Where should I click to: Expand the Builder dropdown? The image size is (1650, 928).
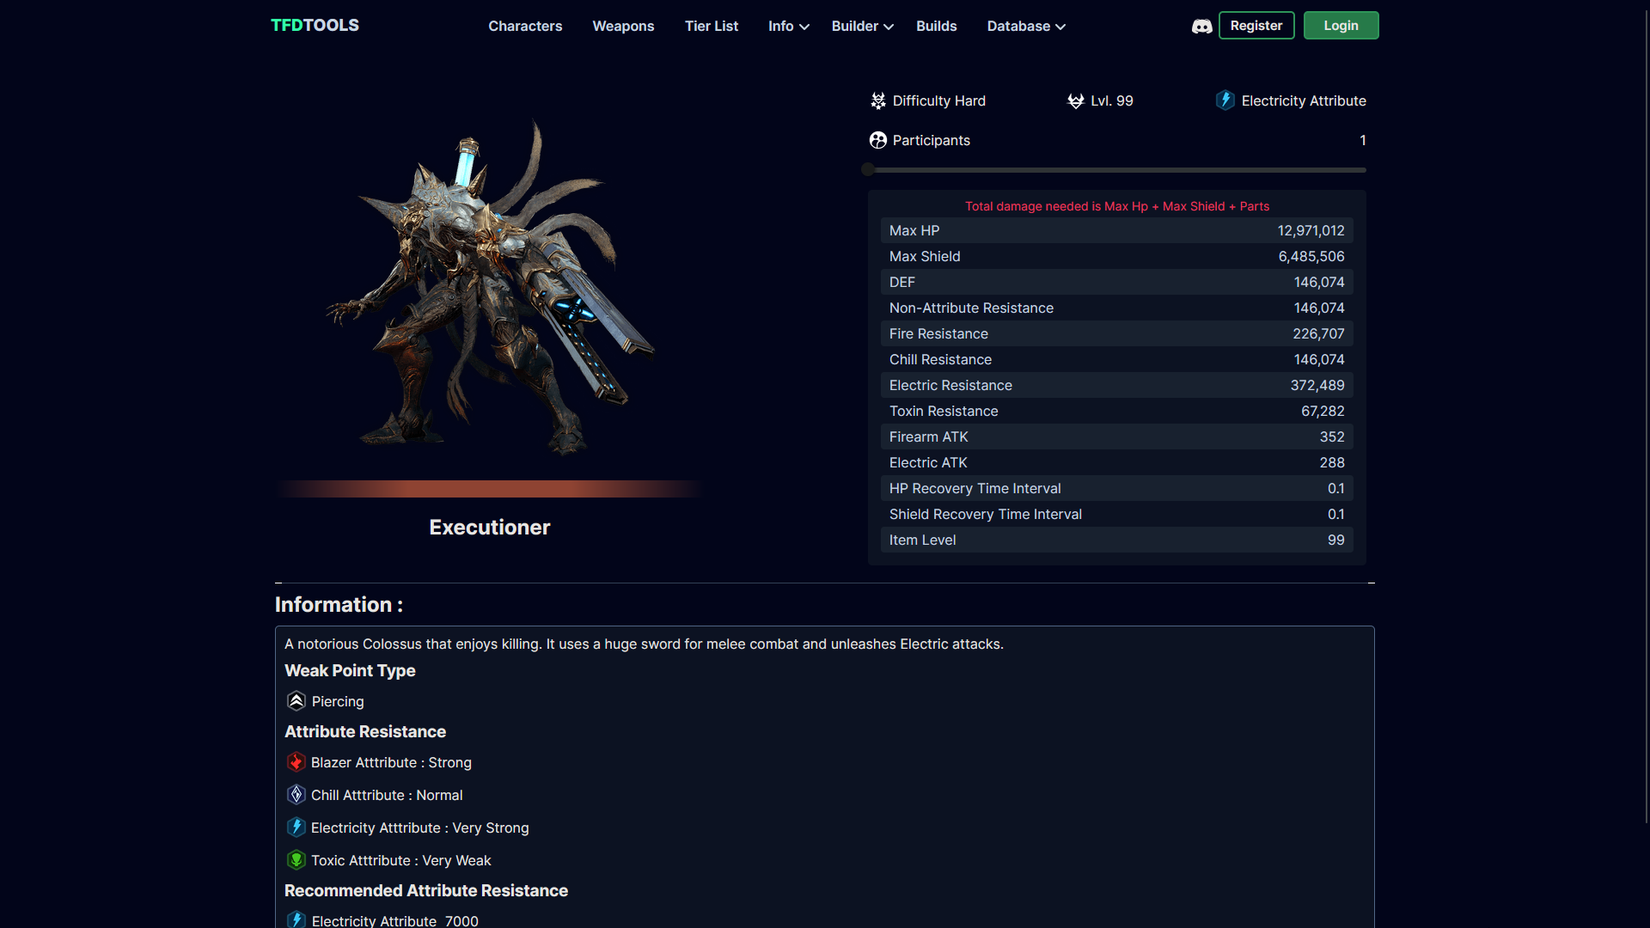pyautogui.click(x=861, y=26)
